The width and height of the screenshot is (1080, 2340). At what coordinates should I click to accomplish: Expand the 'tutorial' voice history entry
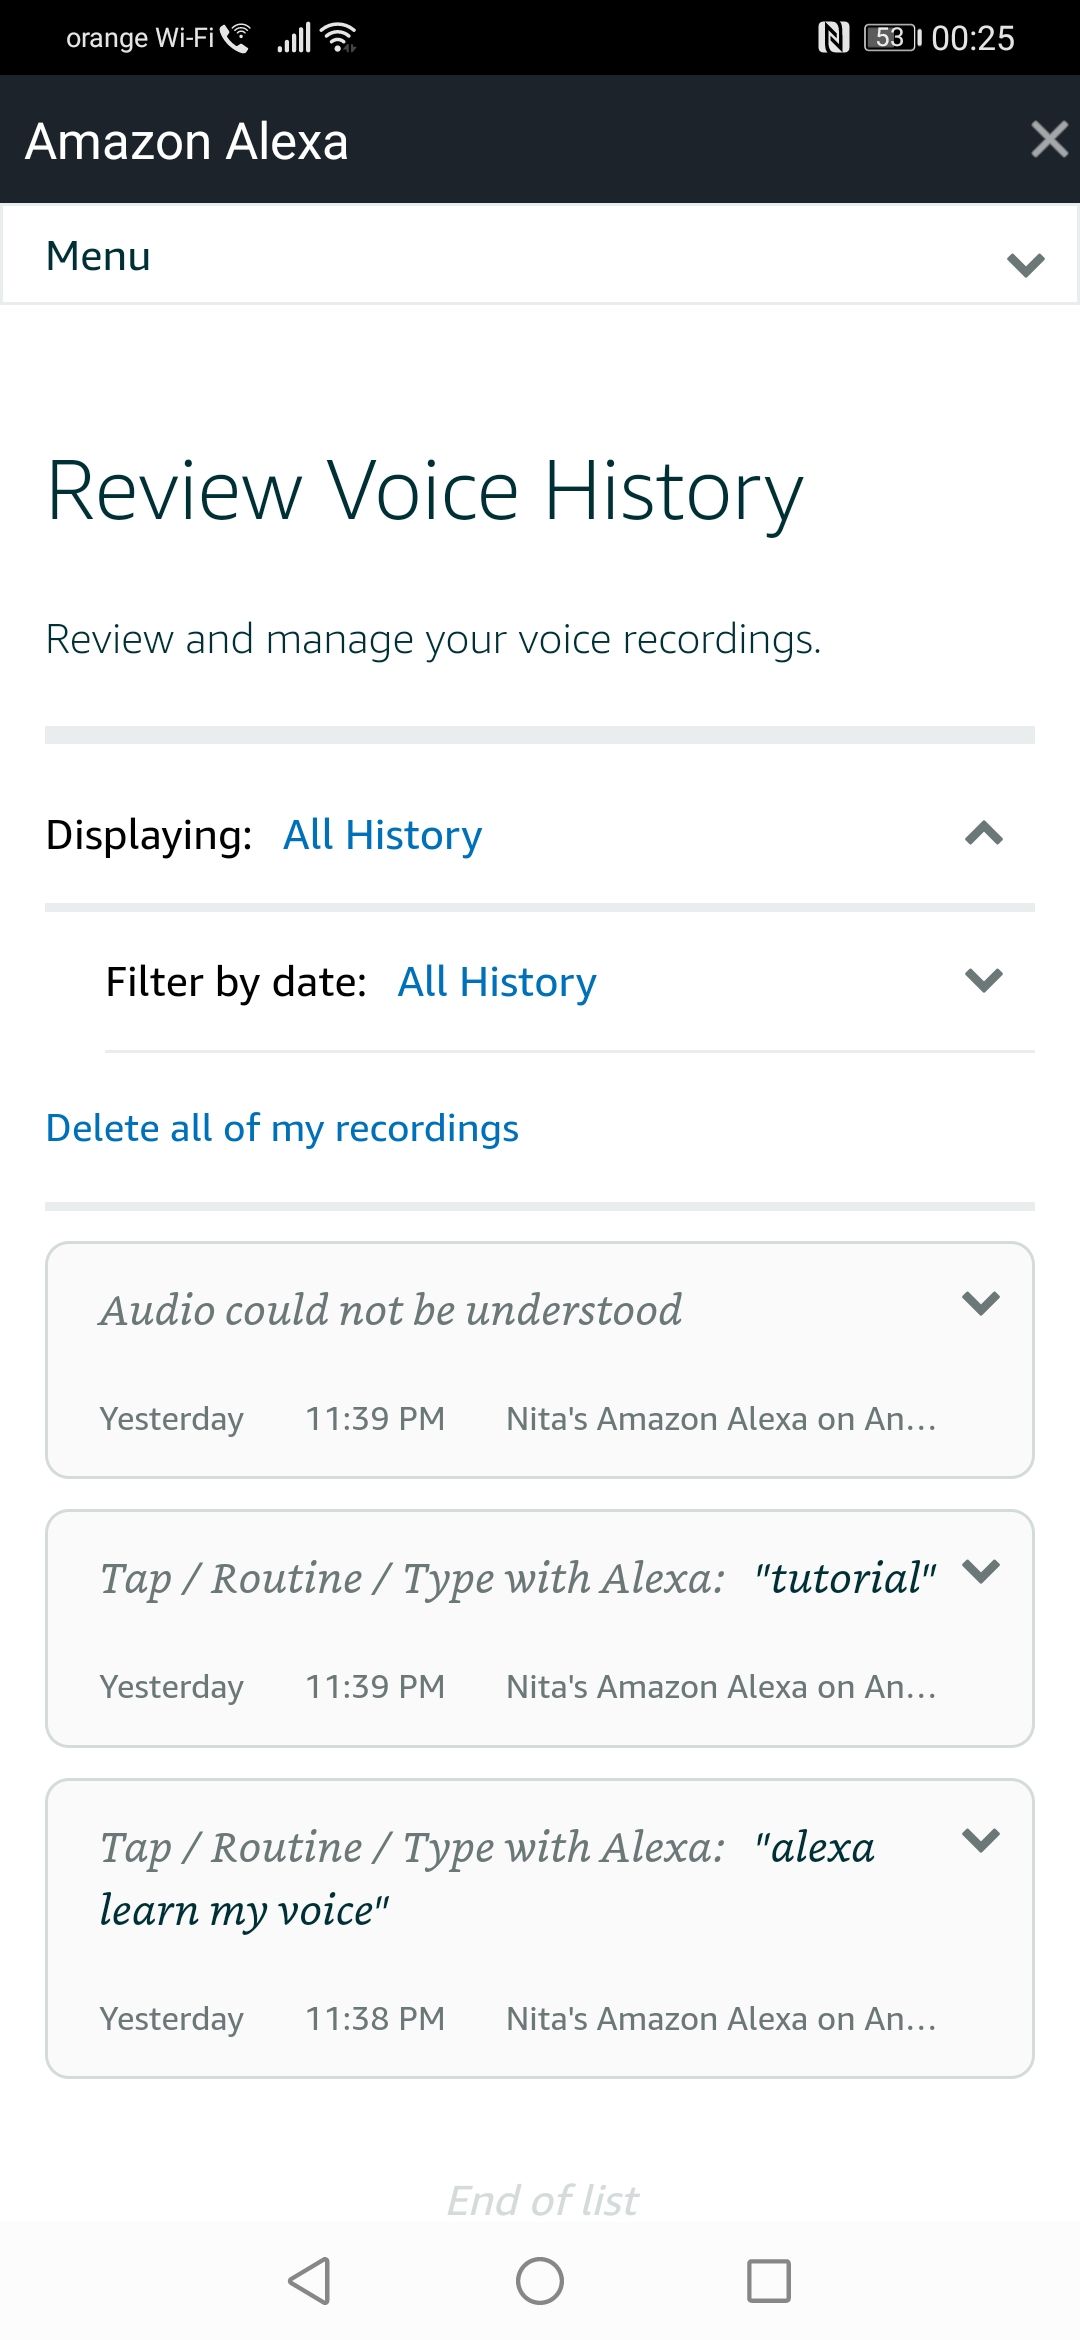coord(984,1571)
